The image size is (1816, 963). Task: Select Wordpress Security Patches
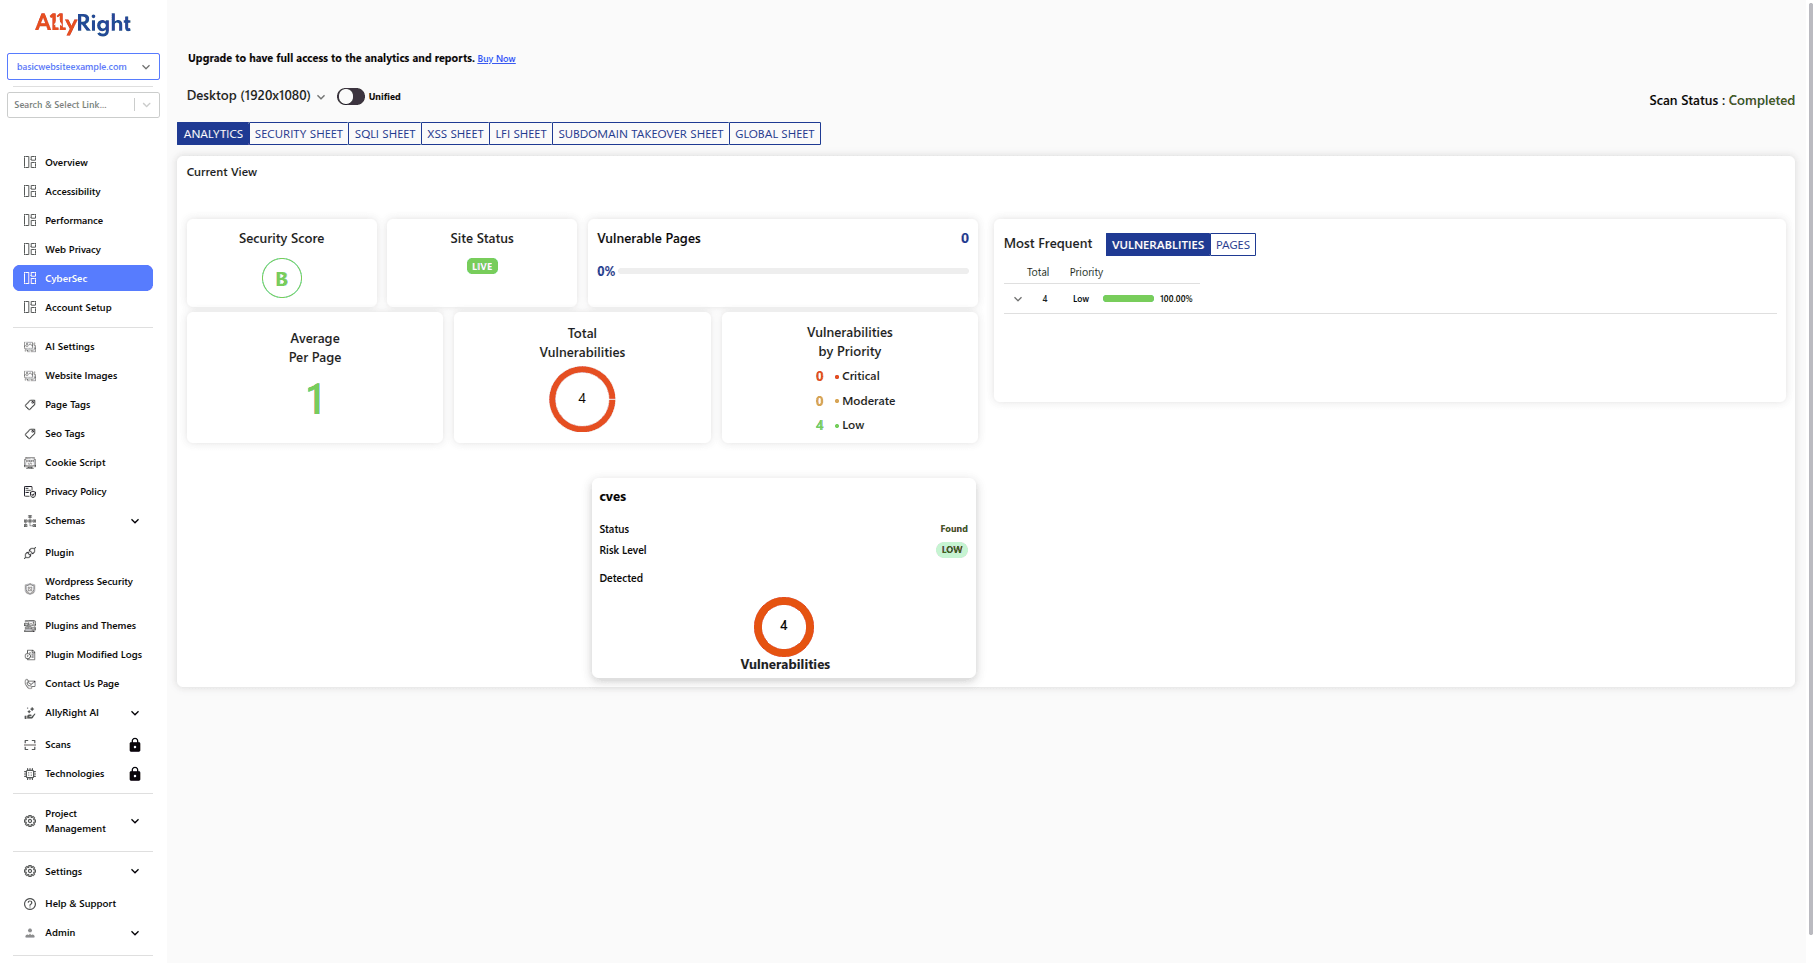(88, 589)
